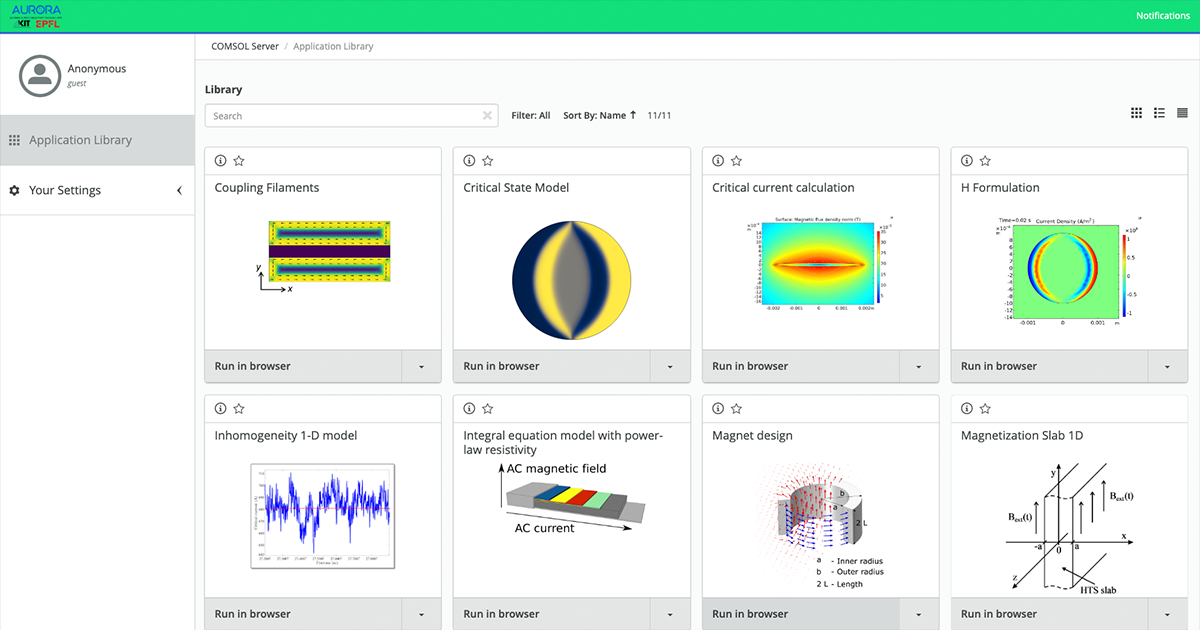The height and width of the screenshot is (630, 1200).
Task: Favorite the Coupling Filaments application
Action: (239, 160)
